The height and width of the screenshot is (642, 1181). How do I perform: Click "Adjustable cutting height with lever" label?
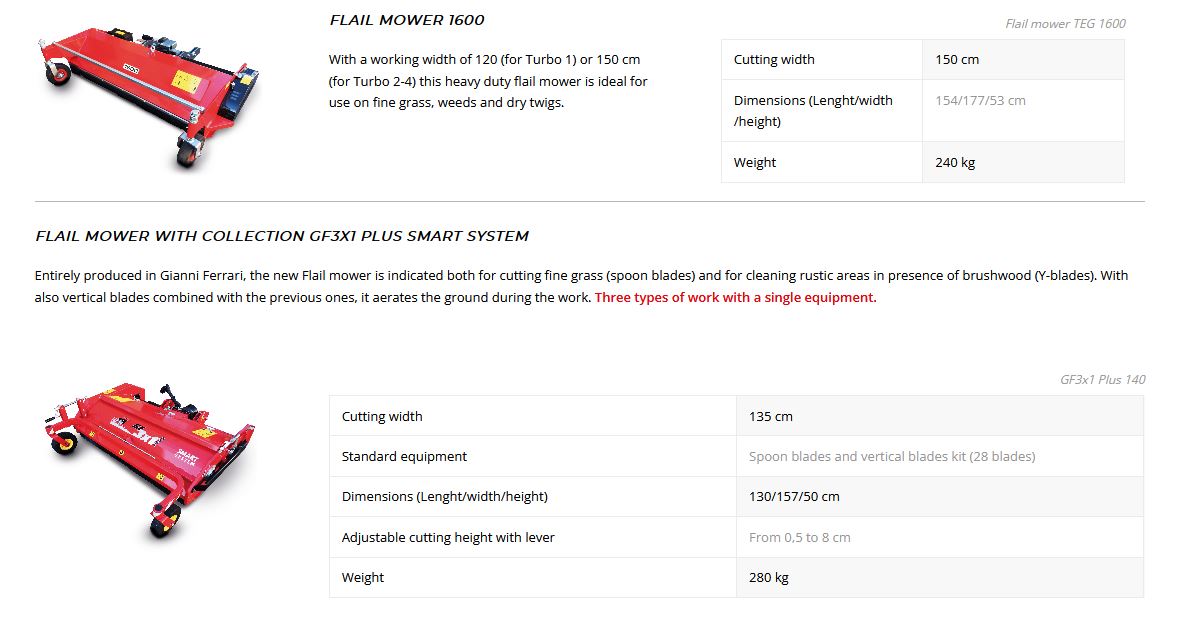448,538
